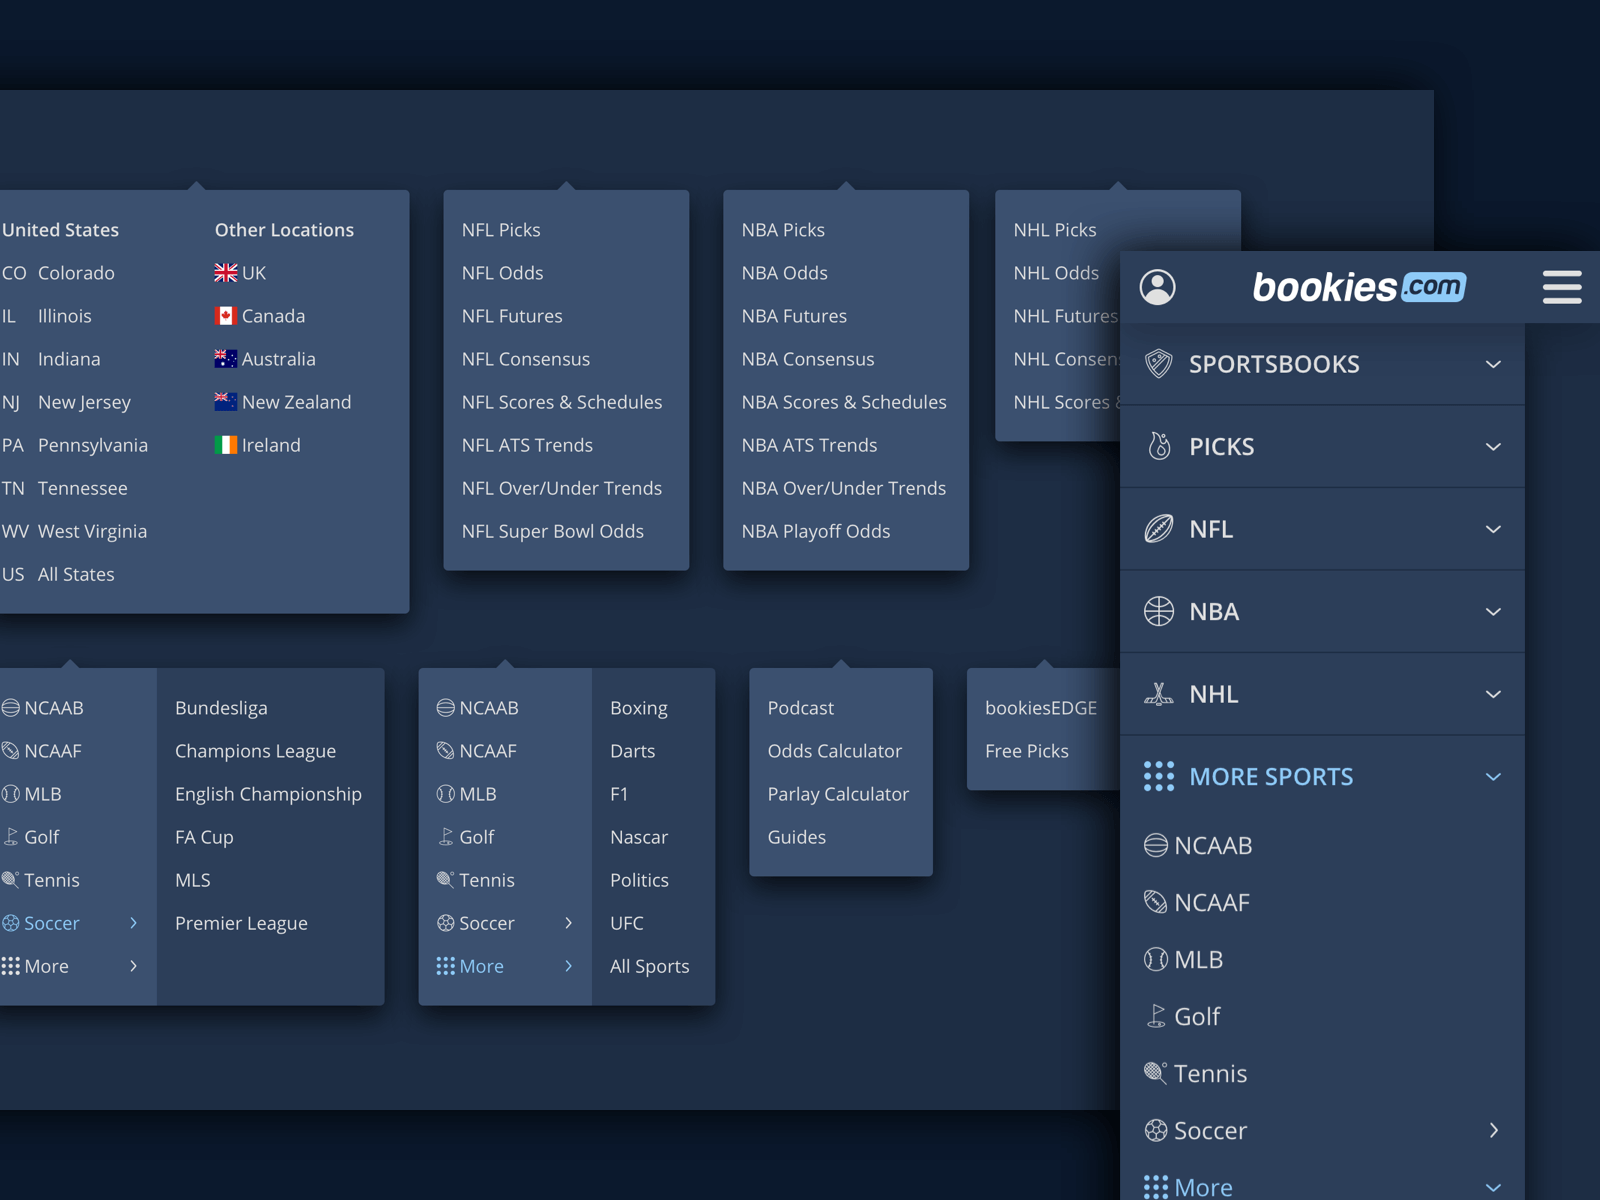
Task: Select NBA Playoff Odds menu item
Action: click(x=816, y=531)
